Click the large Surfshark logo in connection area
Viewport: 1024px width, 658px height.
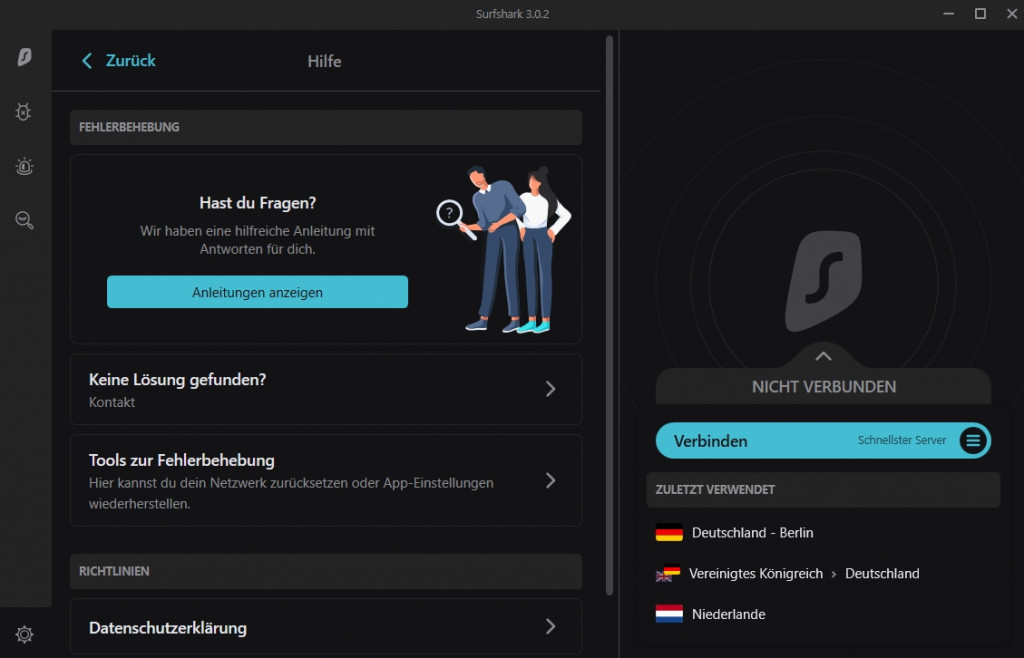[824, 281]
